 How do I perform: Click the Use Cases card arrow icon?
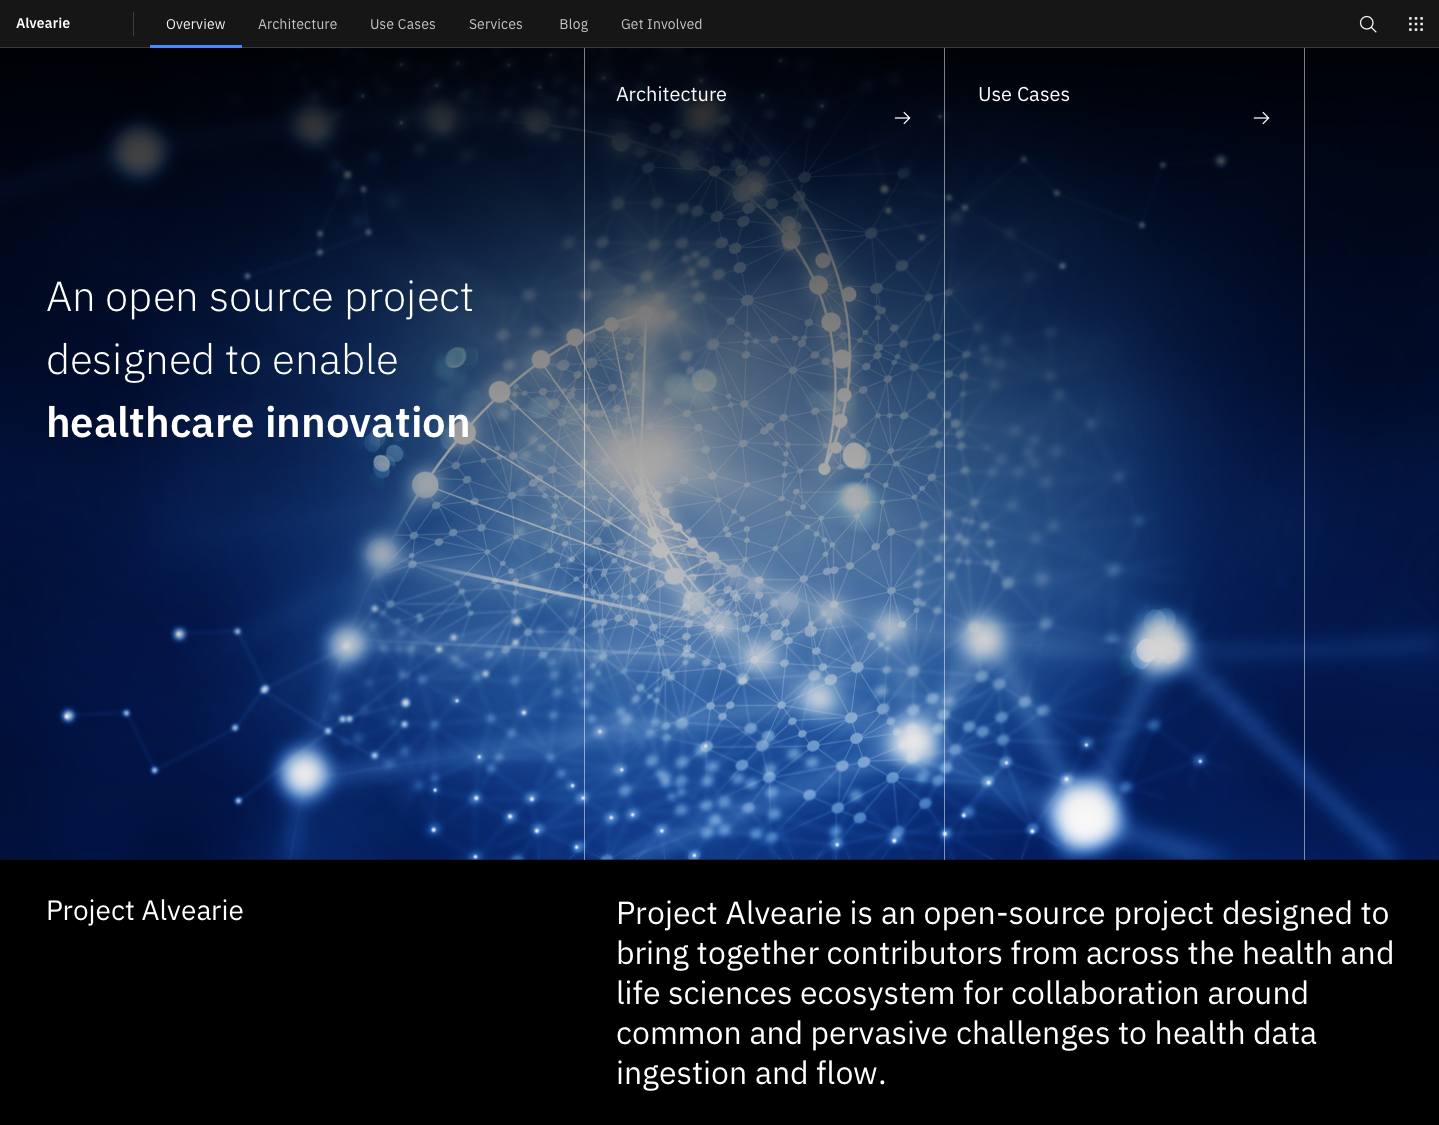click(1261, 118)
